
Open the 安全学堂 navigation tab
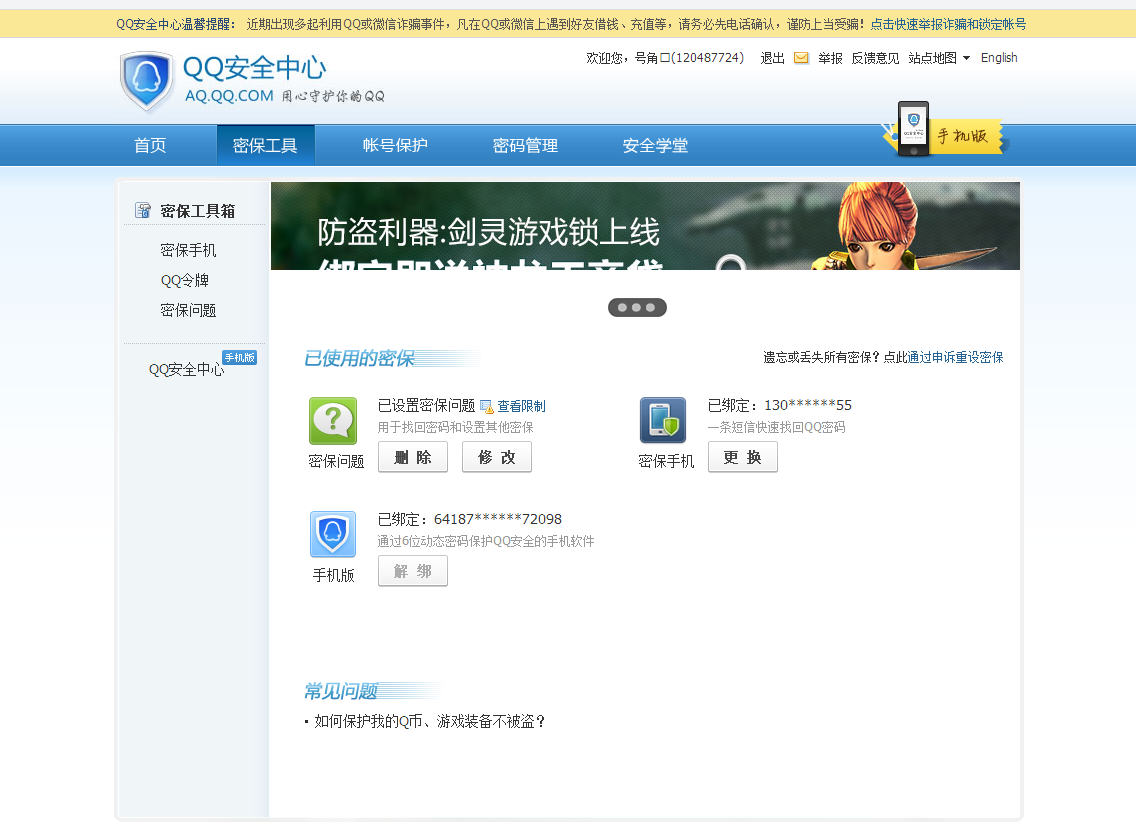click(x=656, y=146)
